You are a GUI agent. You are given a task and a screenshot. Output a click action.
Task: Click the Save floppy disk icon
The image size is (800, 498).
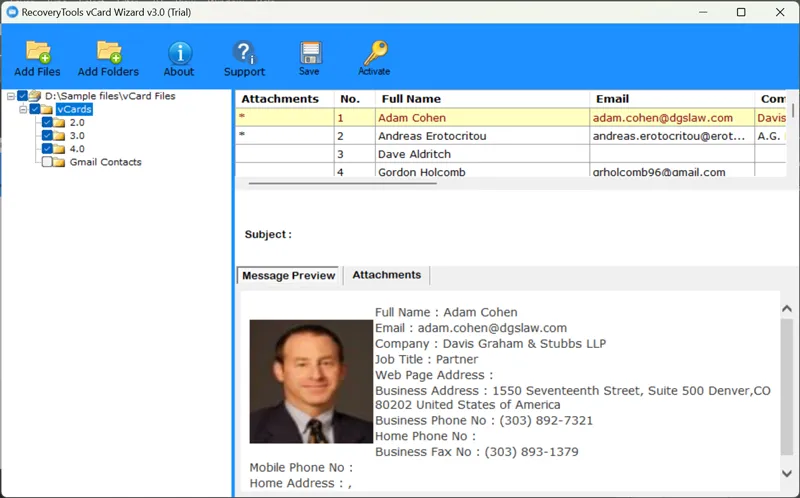point(309,53)
